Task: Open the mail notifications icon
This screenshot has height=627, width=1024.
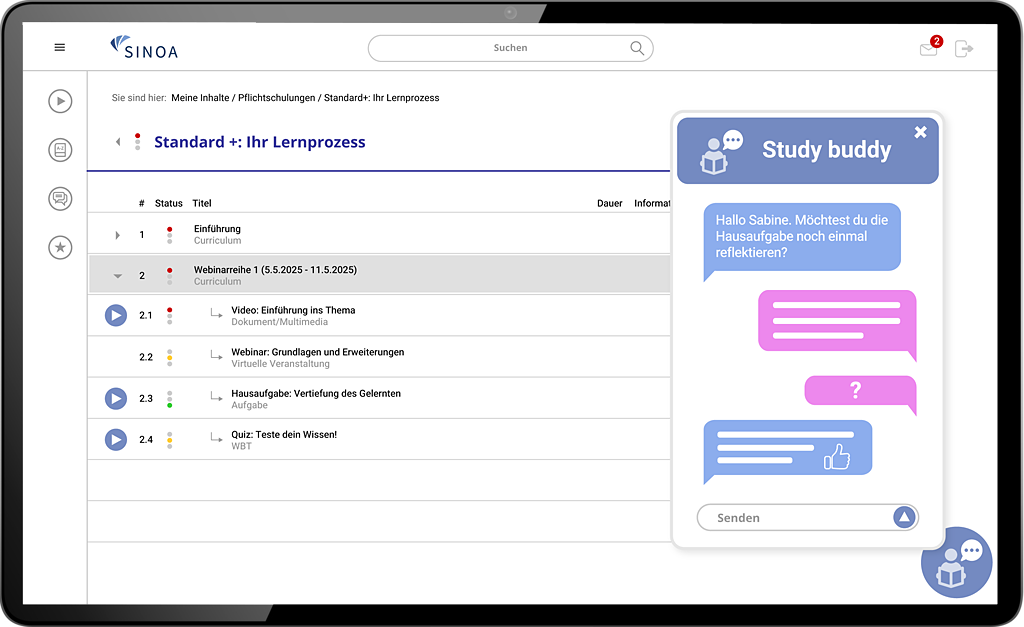Action: click(929, 49)
